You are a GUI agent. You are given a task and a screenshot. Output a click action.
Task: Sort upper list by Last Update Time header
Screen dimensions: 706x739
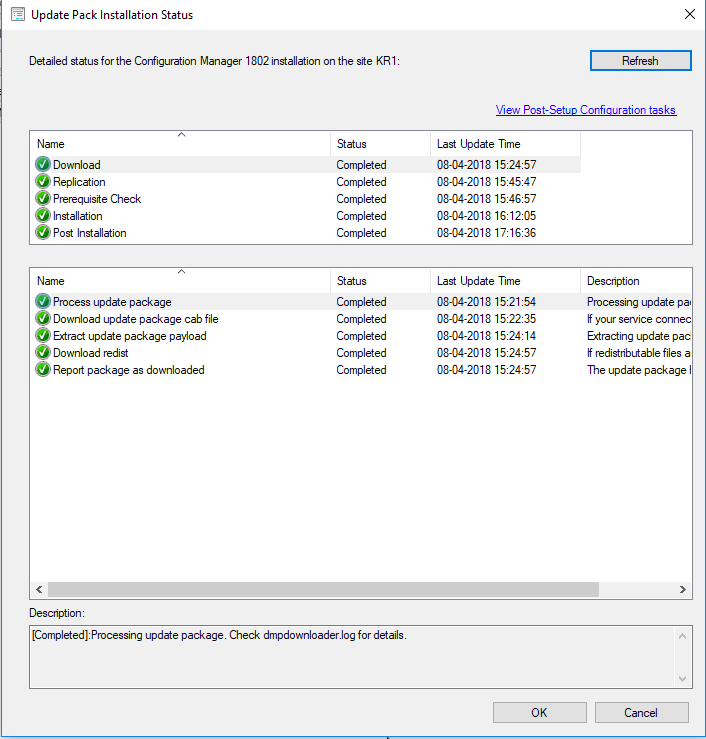click(x=505, y=144)
